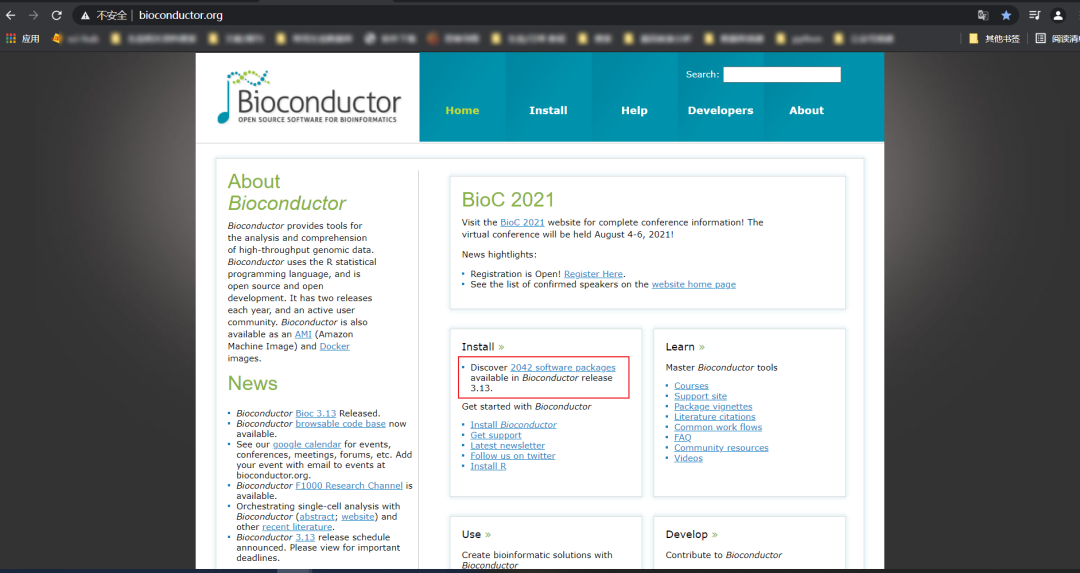Open the F1000 Research Channel link

[x=349, y=486]
